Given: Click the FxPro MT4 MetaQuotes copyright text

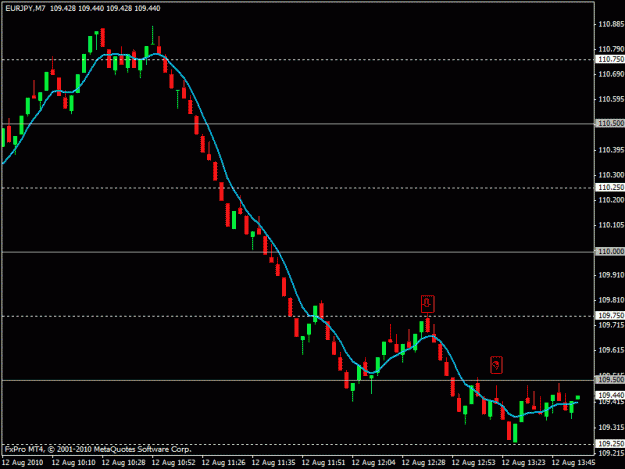Looking at the screenshot, I should click(x=98, y=449).
